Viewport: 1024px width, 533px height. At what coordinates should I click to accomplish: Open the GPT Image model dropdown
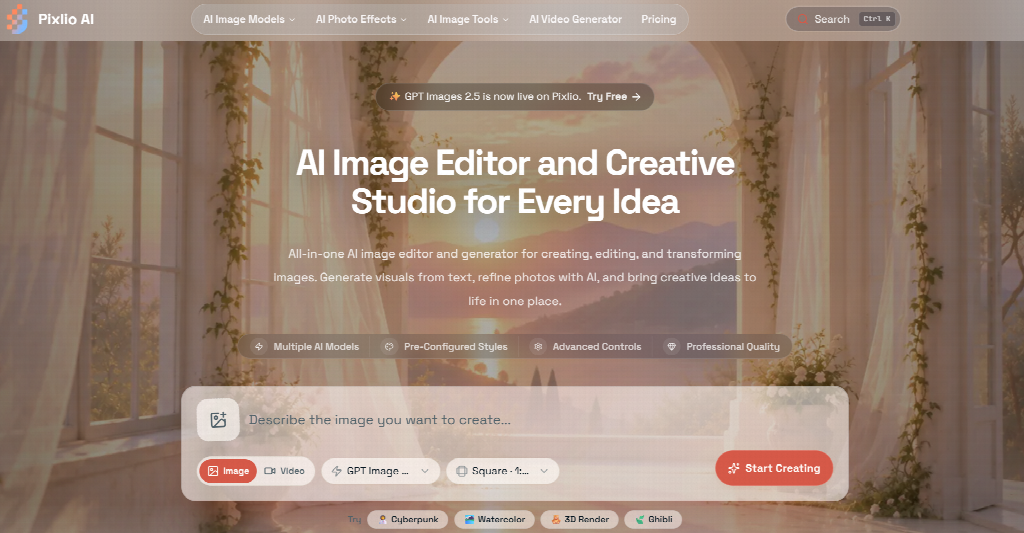[x=380, y=471]
